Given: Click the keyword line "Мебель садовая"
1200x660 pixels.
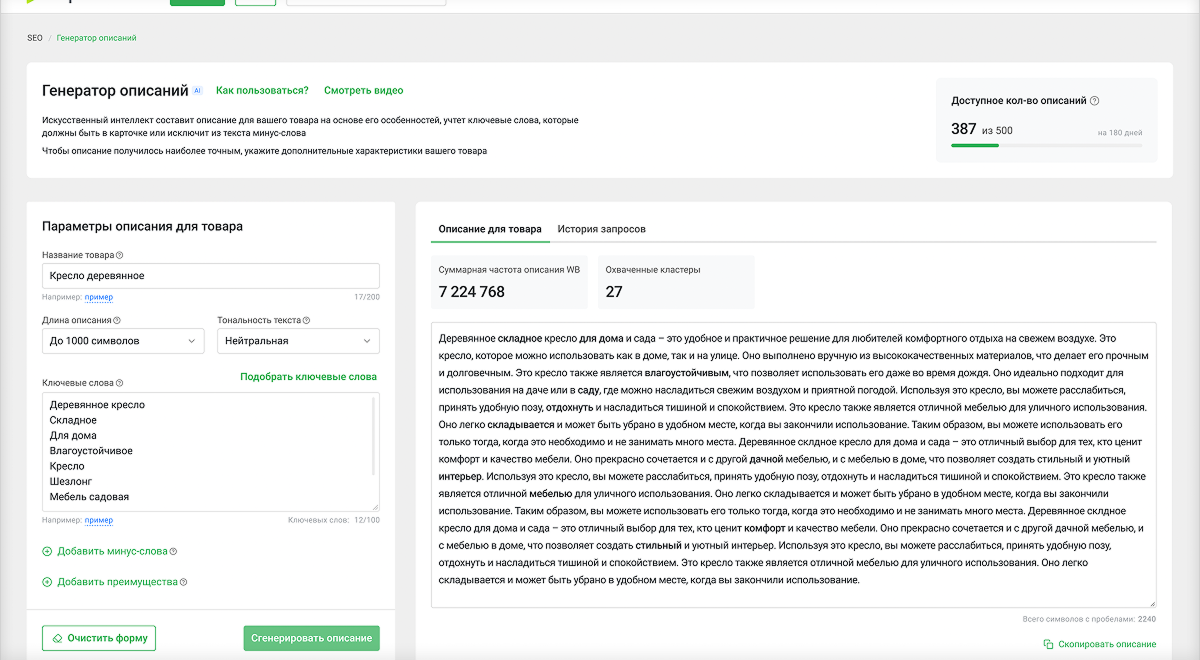Looking at the screenshot, I should click(x=89, y=497).
